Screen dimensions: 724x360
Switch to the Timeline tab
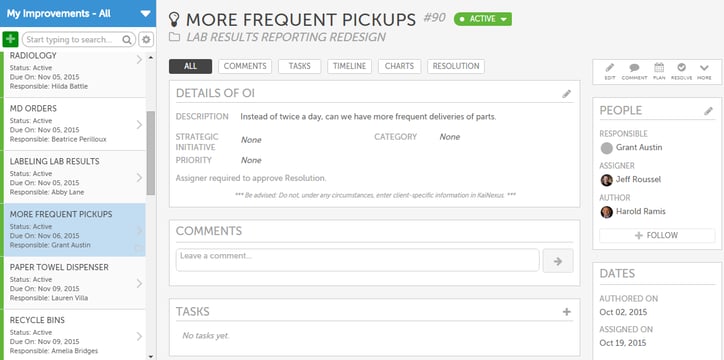click(x=349, y=66)
